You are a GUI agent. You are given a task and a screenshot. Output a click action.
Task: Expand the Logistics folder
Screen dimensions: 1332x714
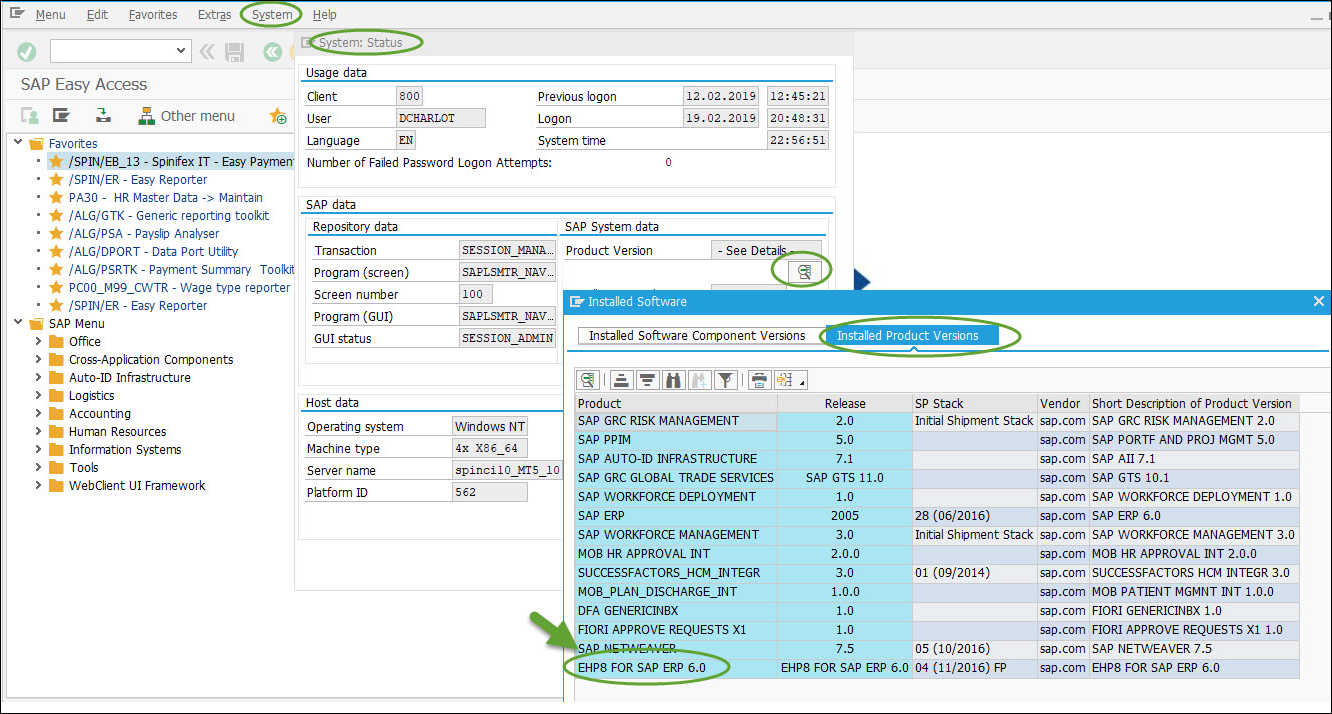[x=39, y=395]
